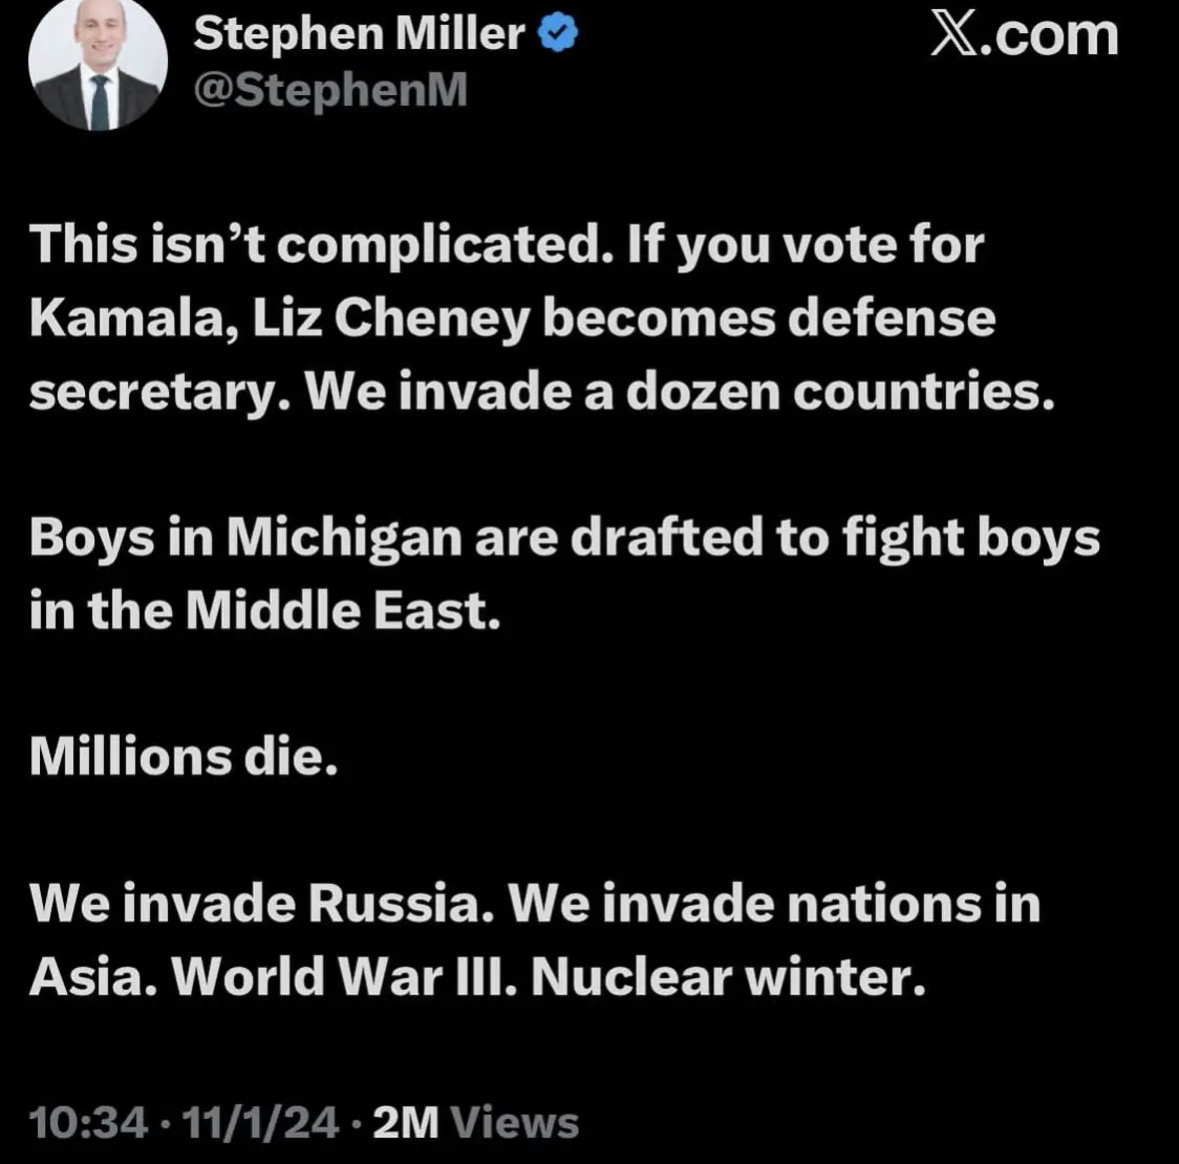Click the blue verified checkmark badge
Screen dimensions: 1179x1164
pyautogui.click(x=558, y=35)
